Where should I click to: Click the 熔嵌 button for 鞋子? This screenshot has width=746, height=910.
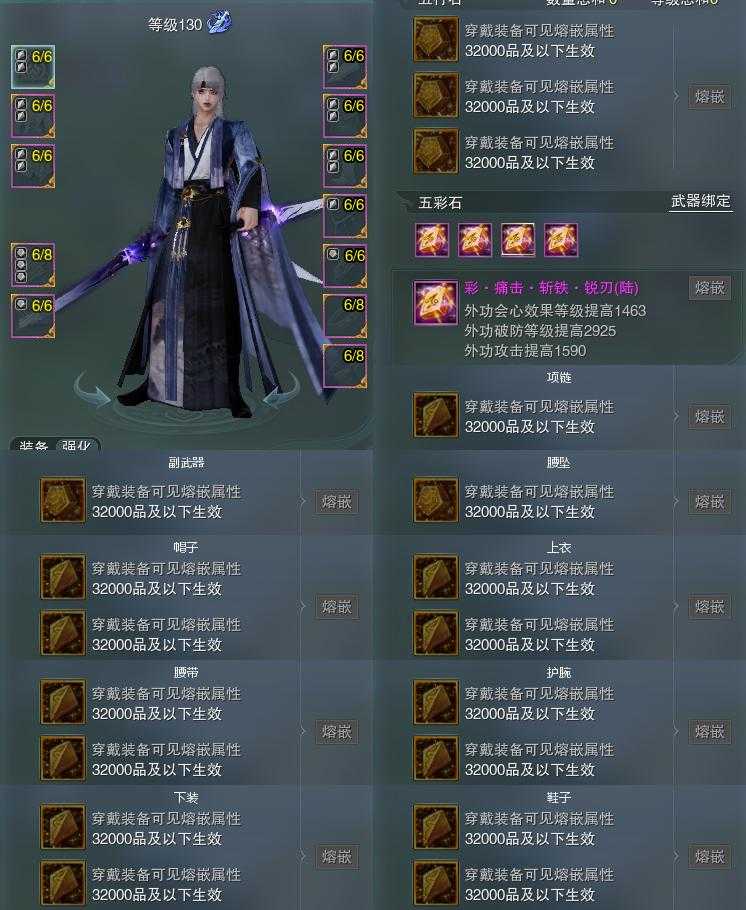coord(709,857)
